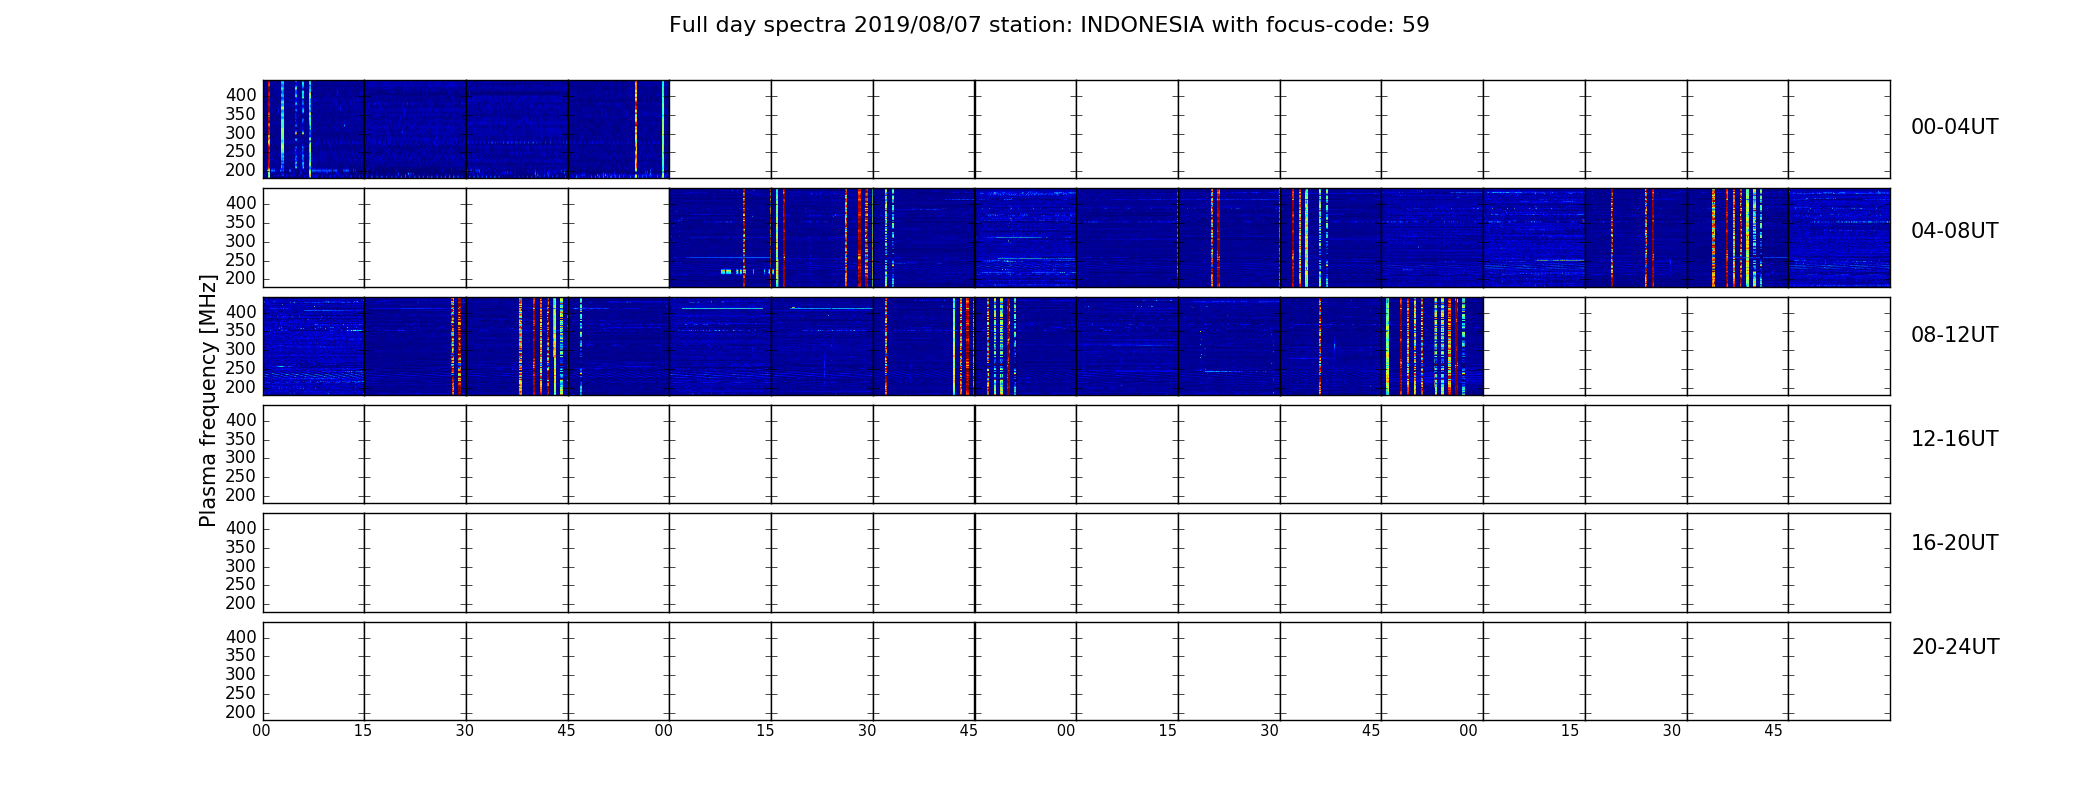Click the '200' tick in the 20-24UT row
2100x800 pixels.
coord(241,712)
